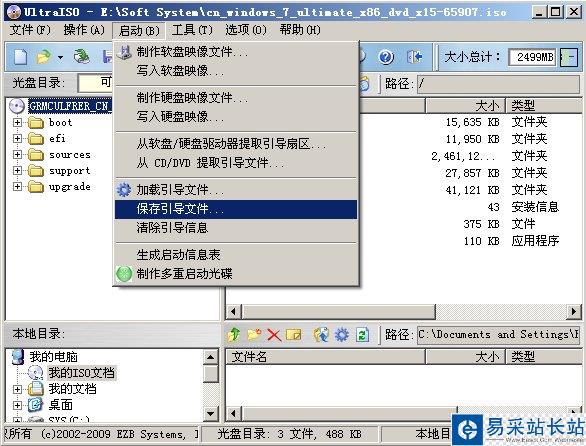The height and width of the screenshot is (446, 586).
Task: Choose 从 CD/DVD 提取引导文件 menu entry
Action: (x=236, y=163)
